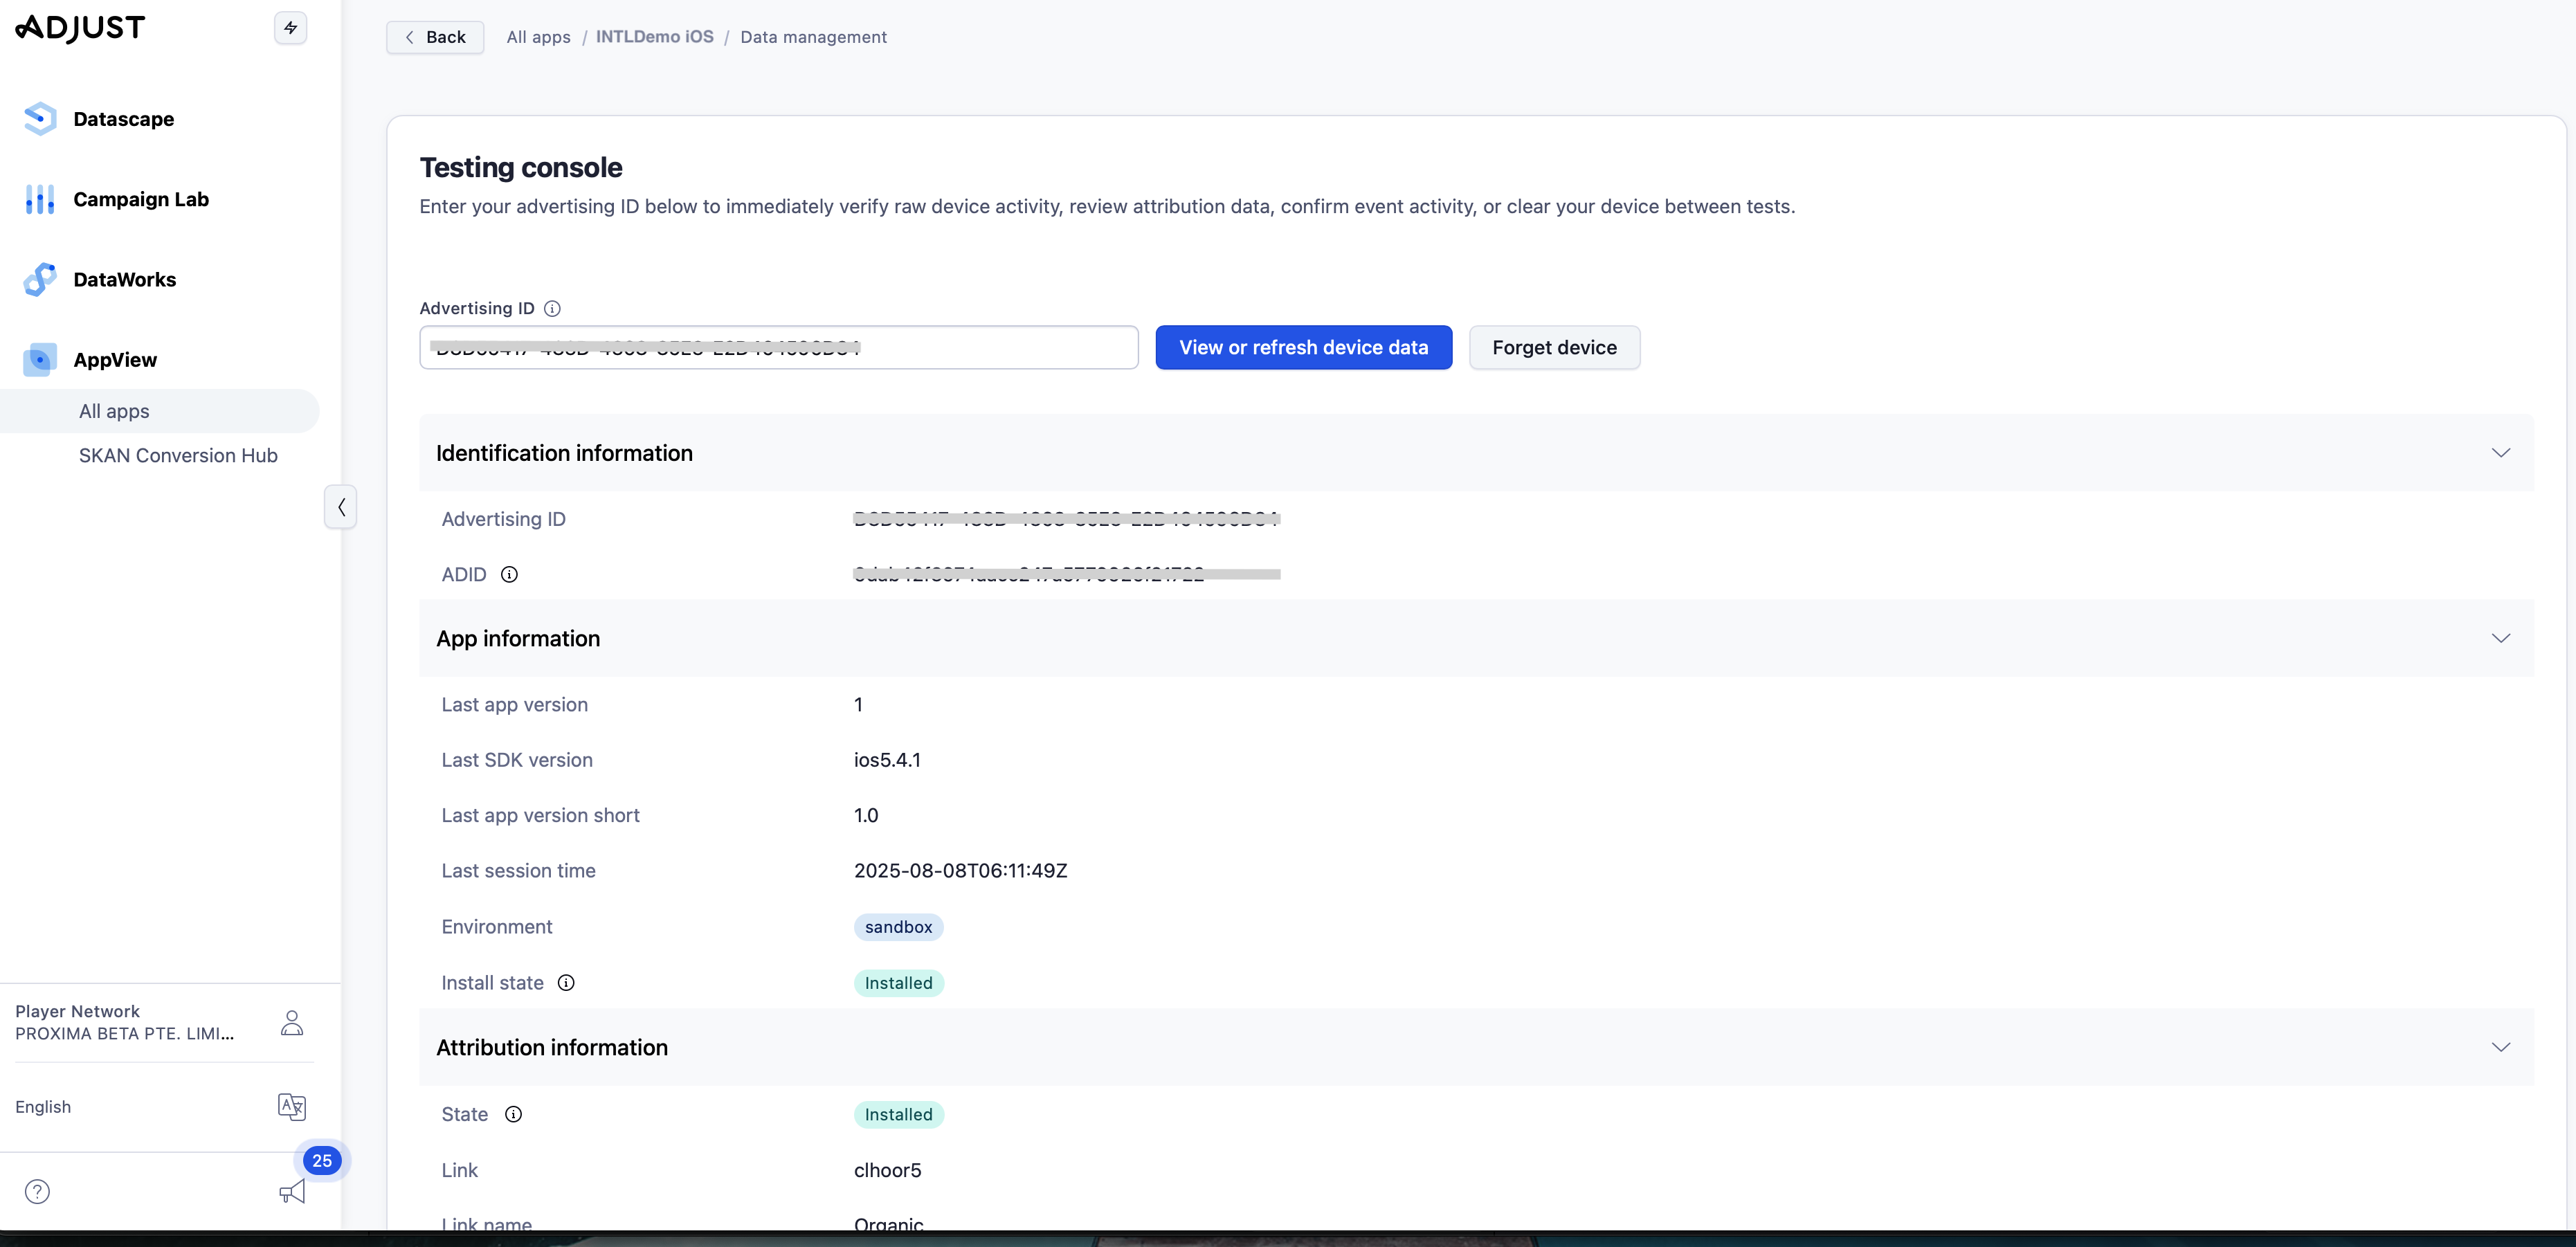Collapse the left sidebar panel
This screenshot has height=1247, width=2576.
point(340,507)
